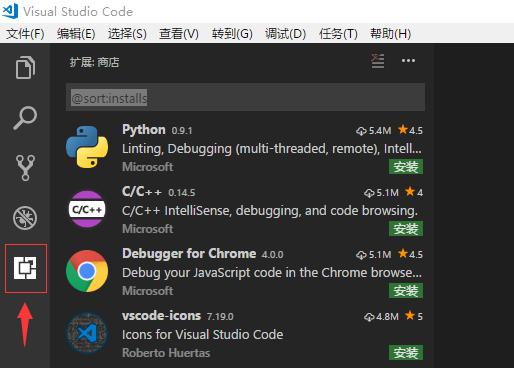Install the Python extension with 安装 button
Viewport: 514px width, 368px height.
point(406,167)
